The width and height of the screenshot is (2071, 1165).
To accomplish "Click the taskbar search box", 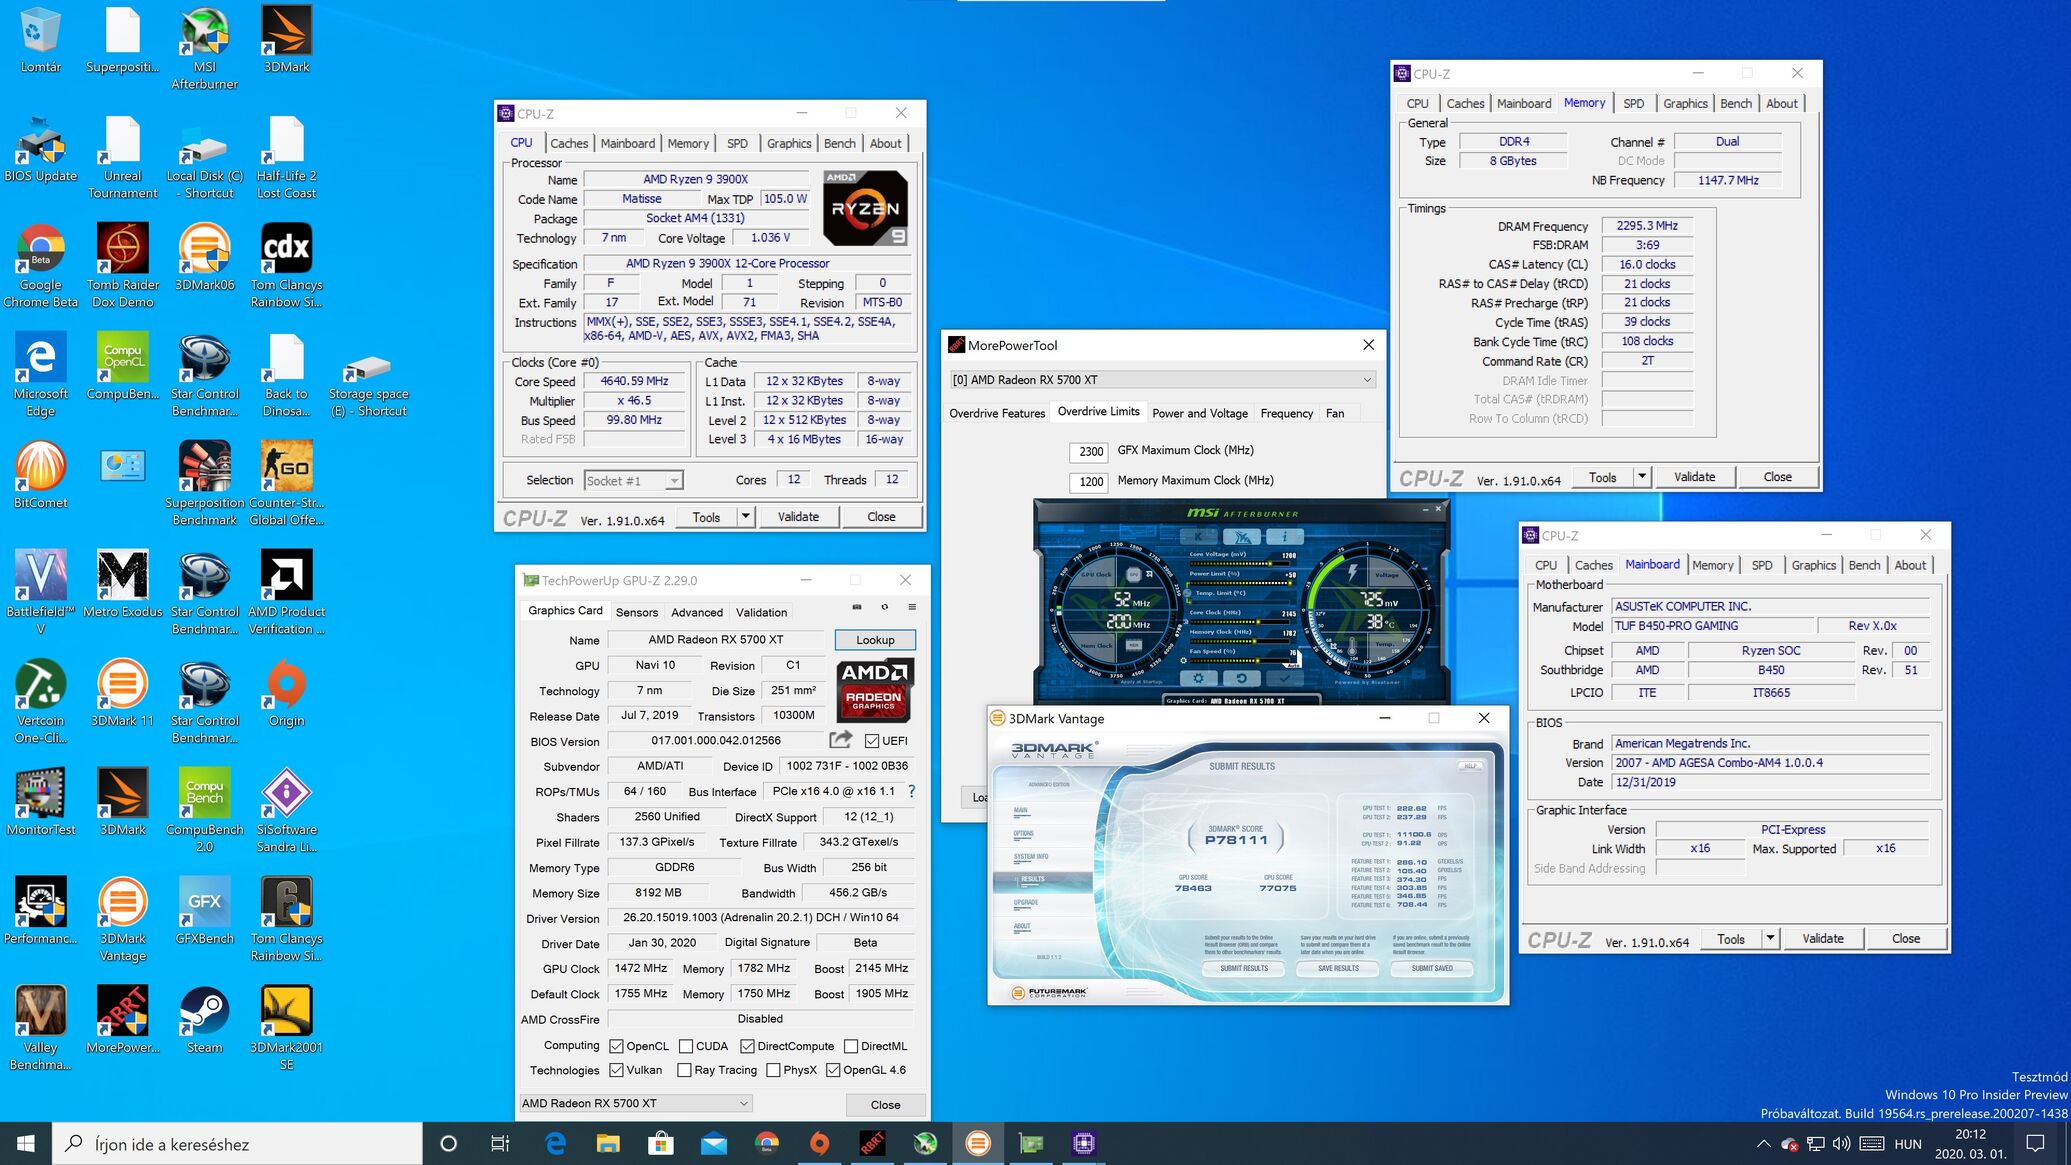I will (238, 1144).
